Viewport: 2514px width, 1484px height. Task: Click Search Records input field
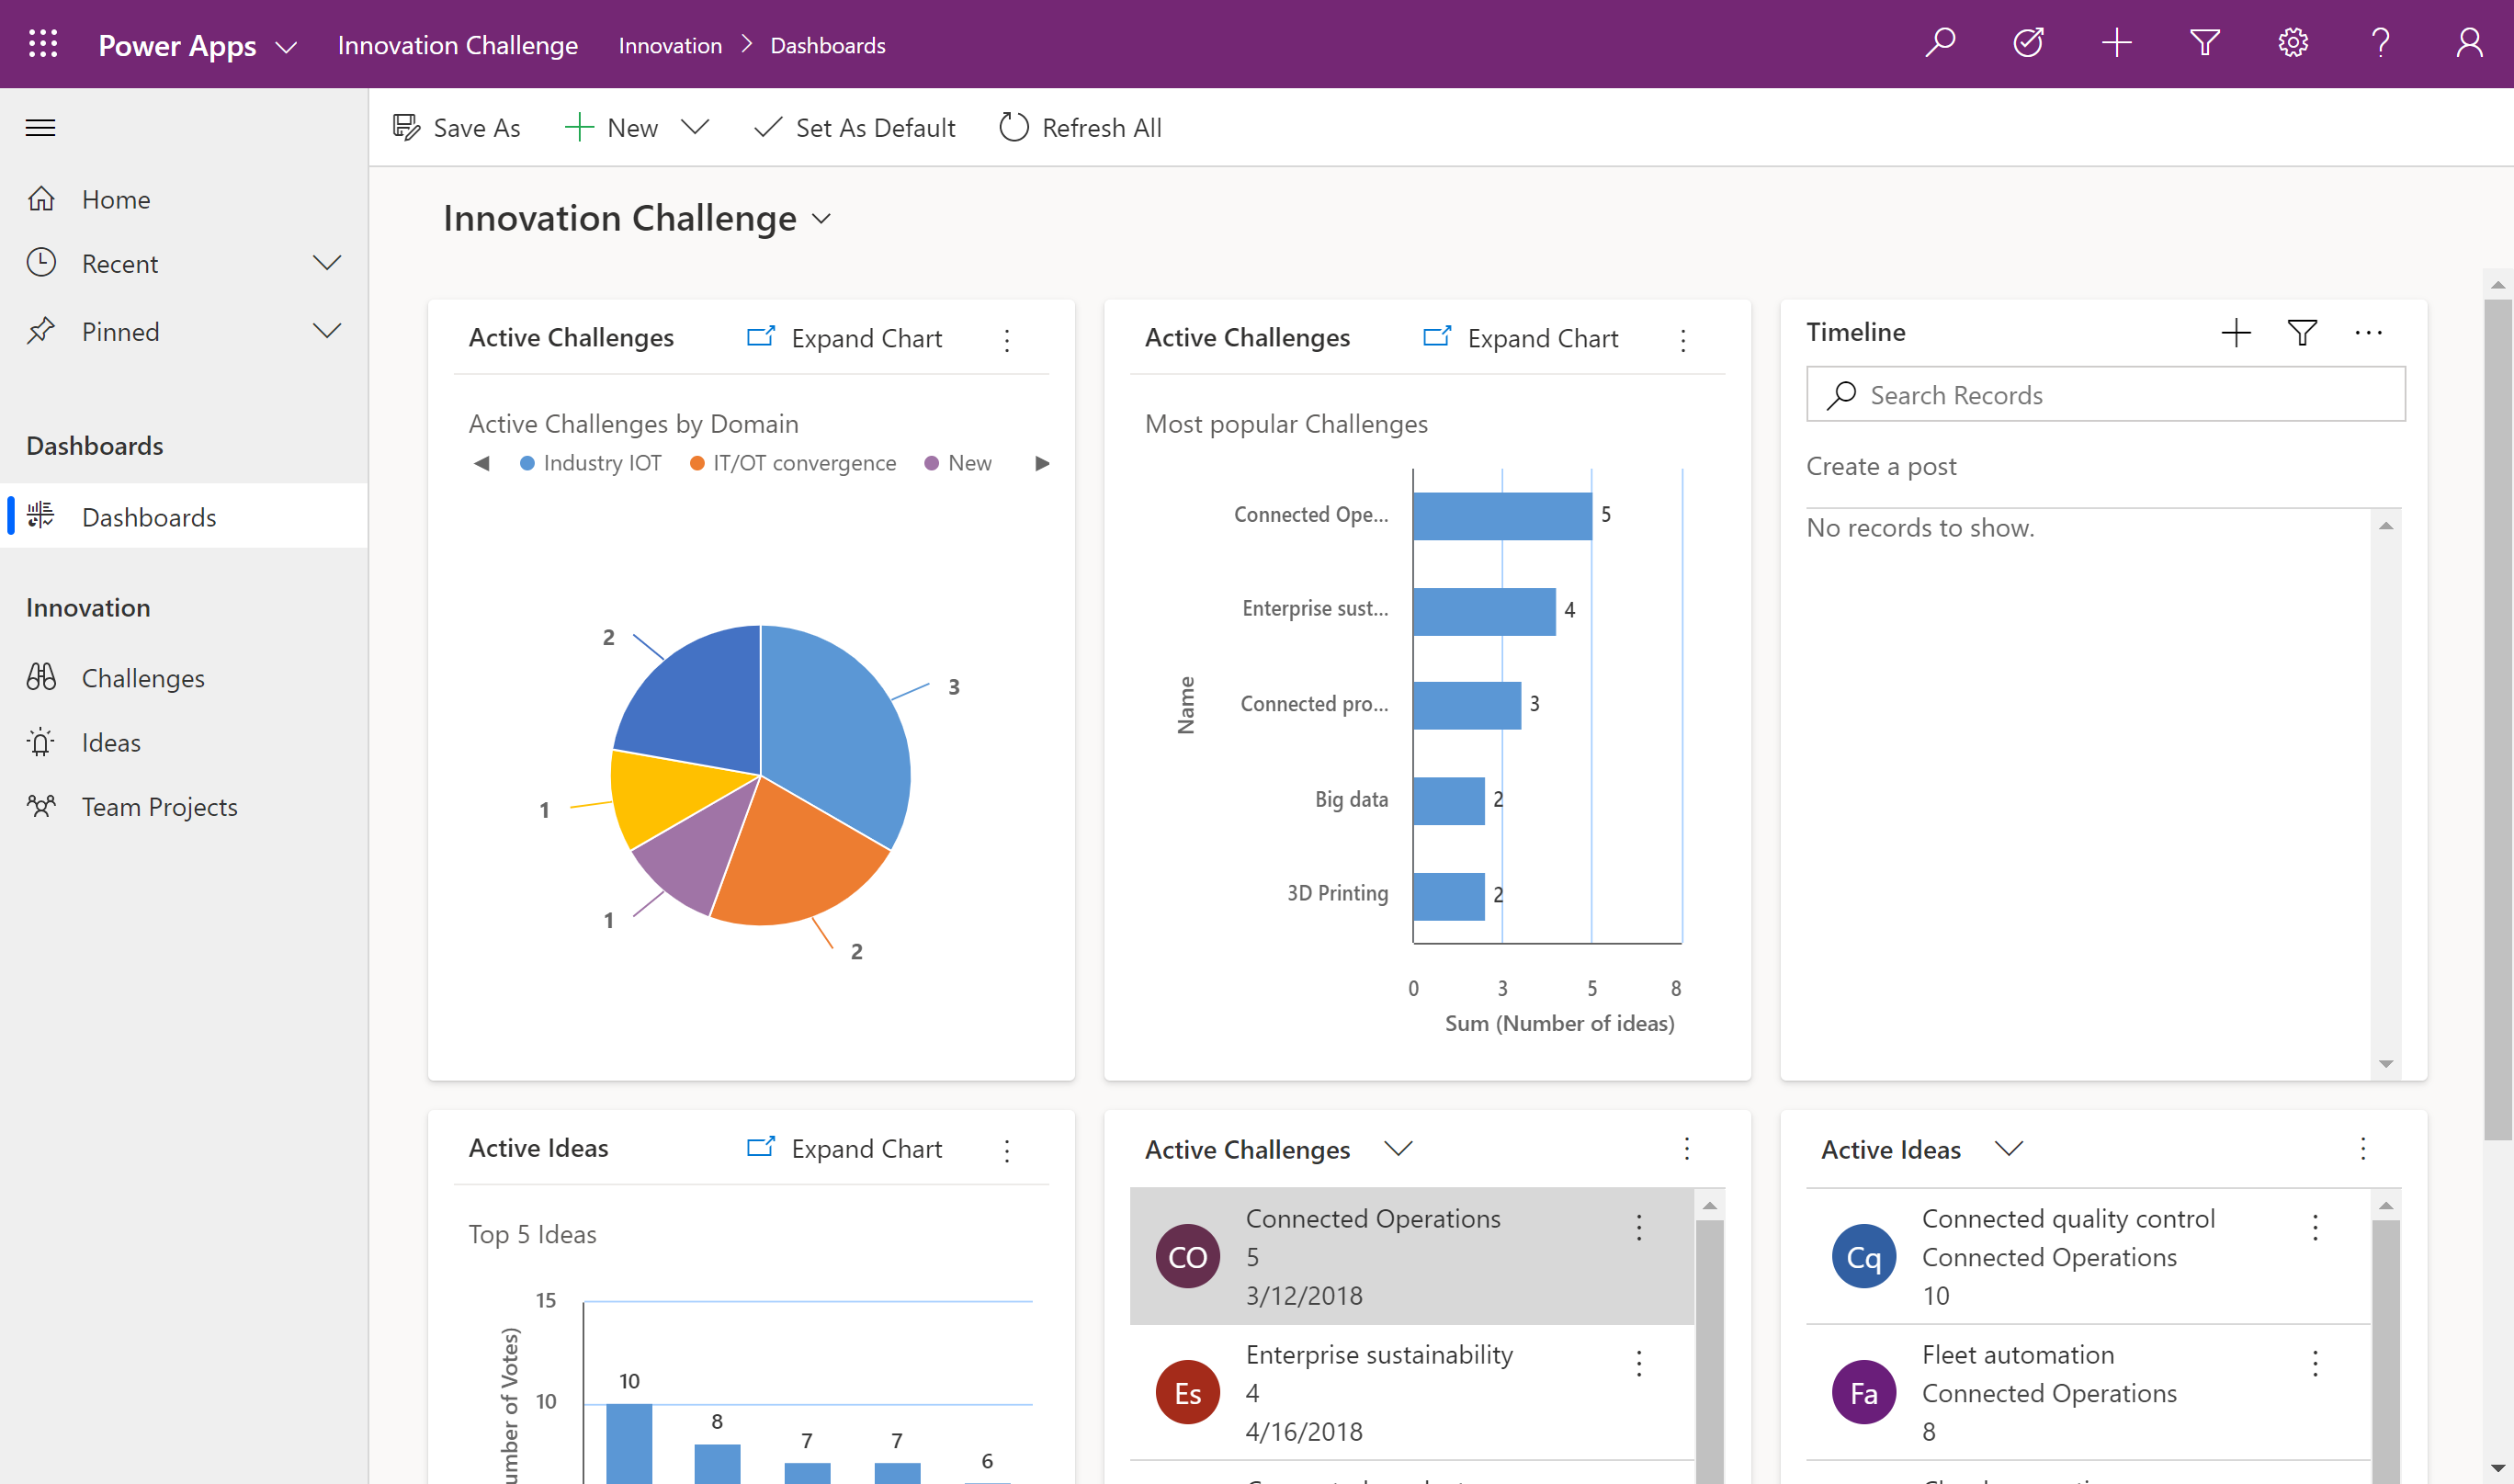pos(2104,392)
